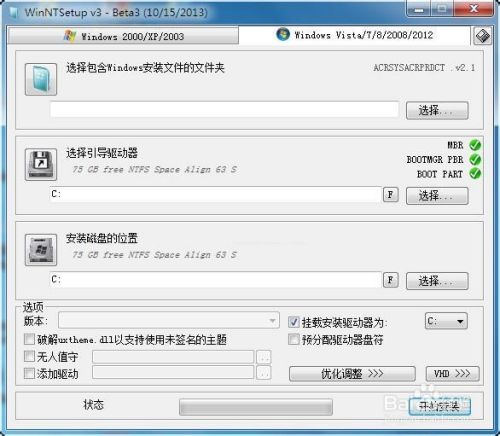Open the 版本 edition dropdown

pos(169,321)
